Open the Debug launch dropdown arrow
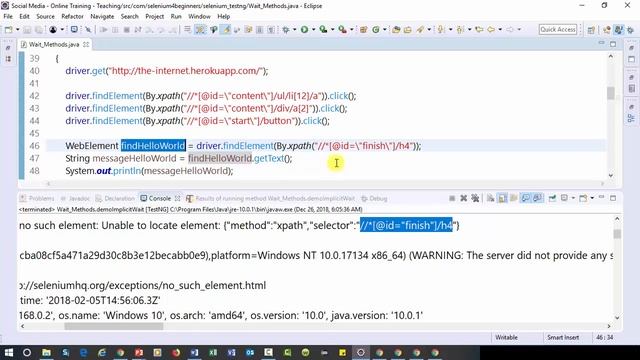 (294, 29)
